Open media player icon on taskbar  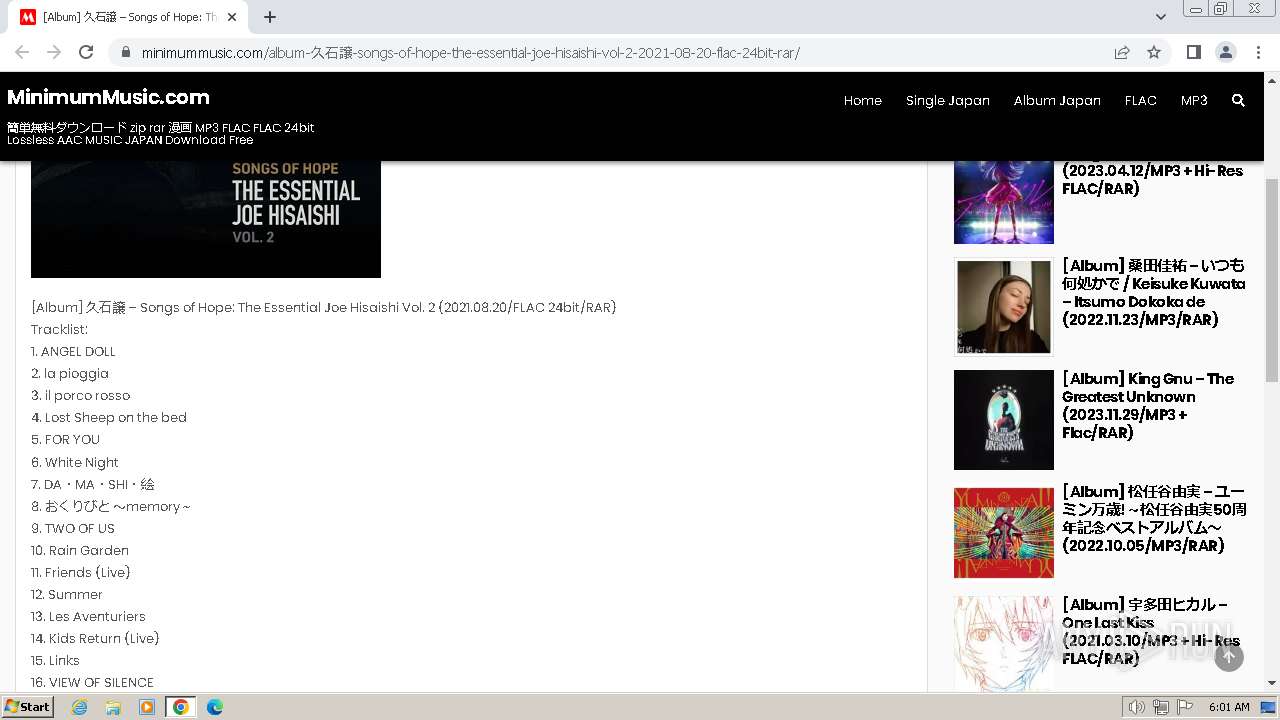pos(147,707)
